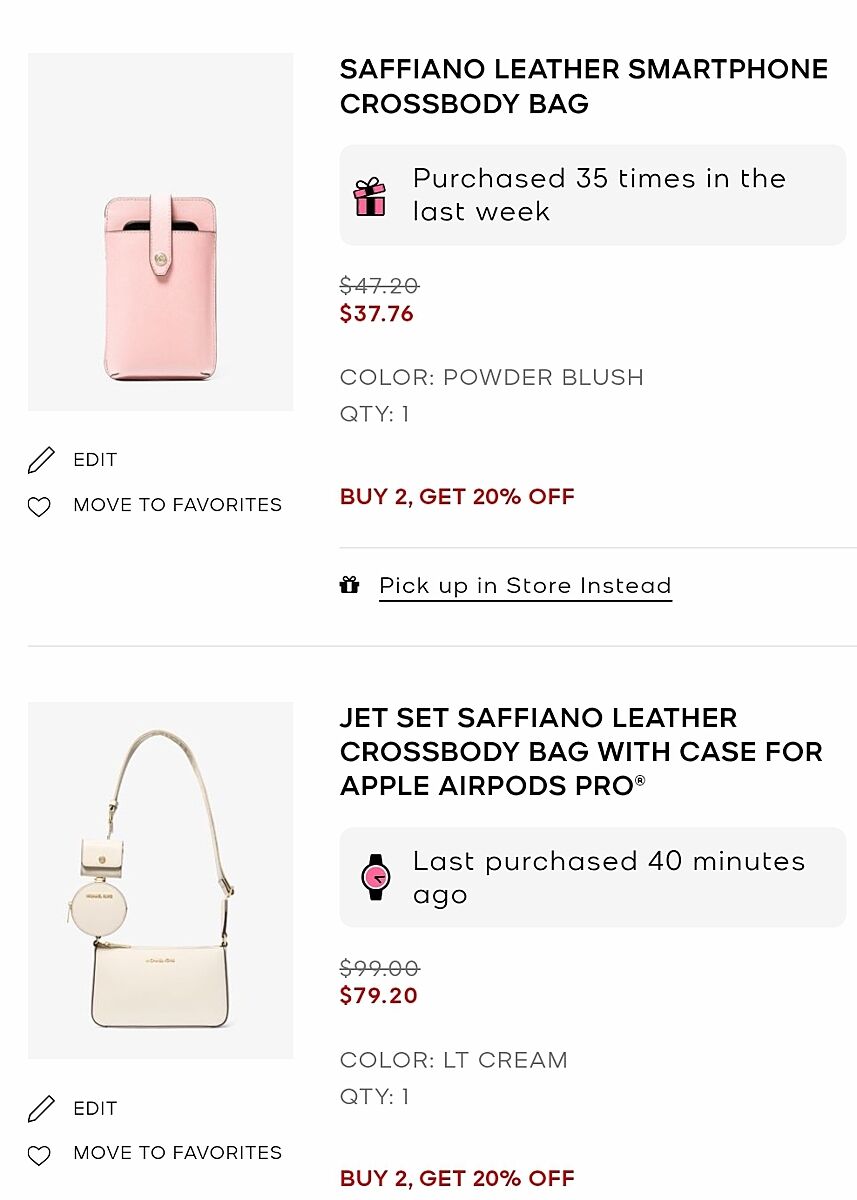Click the heart icon for the pink smartphone bag
The image size is (857, 1200).
[x=39, y=507]
